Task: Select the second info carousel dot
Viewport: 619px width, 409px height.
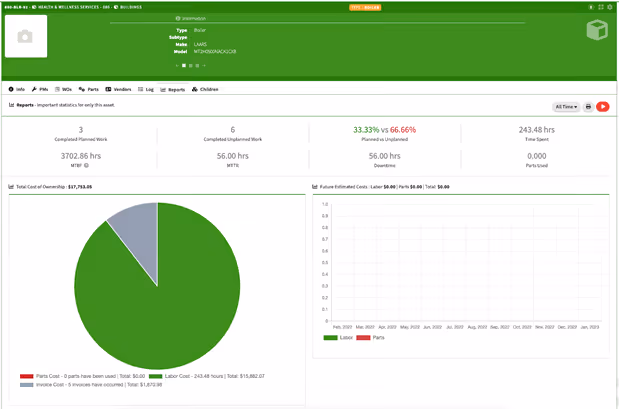Action: 191,66
